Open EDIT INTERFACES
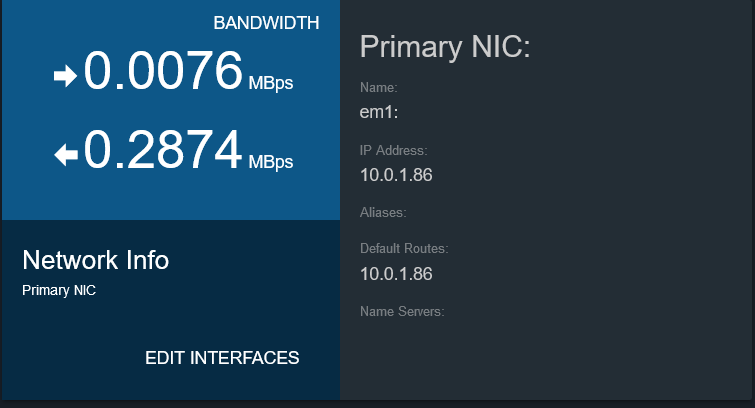This screenshot has height=408, width=755. [x=222, y=358]
